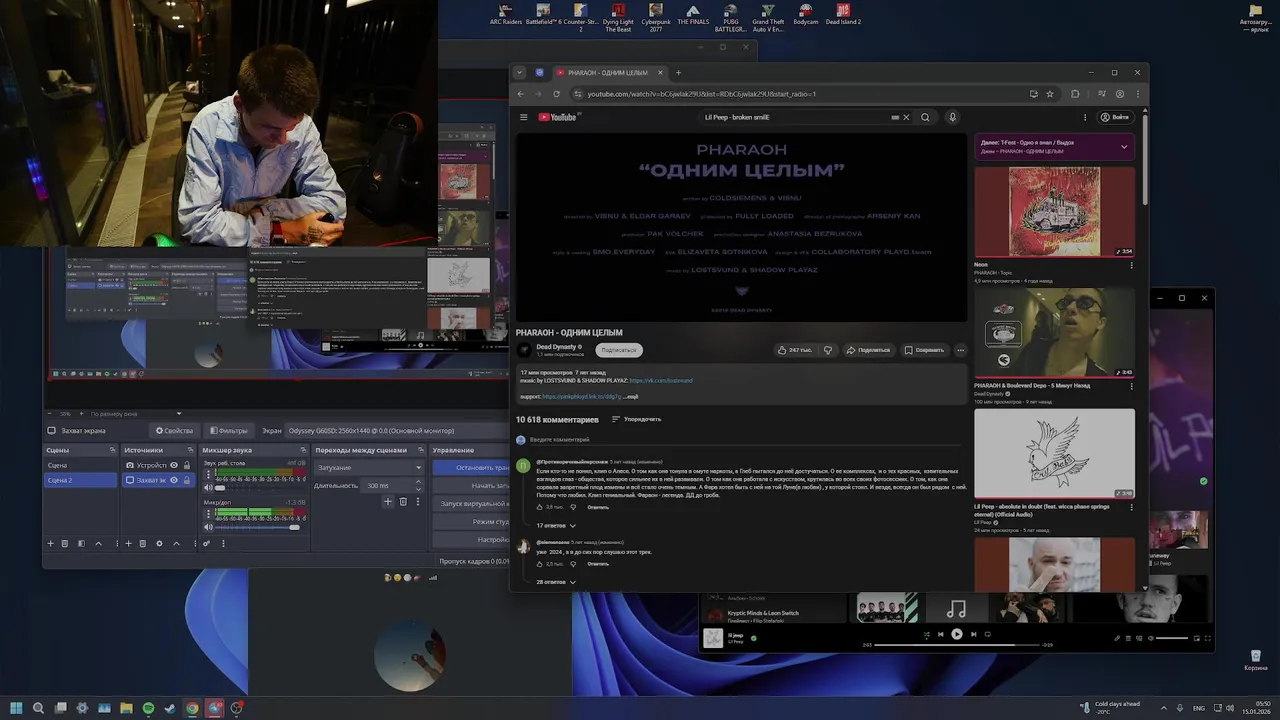Dislike the PHARAOH video

coord(827,350)
